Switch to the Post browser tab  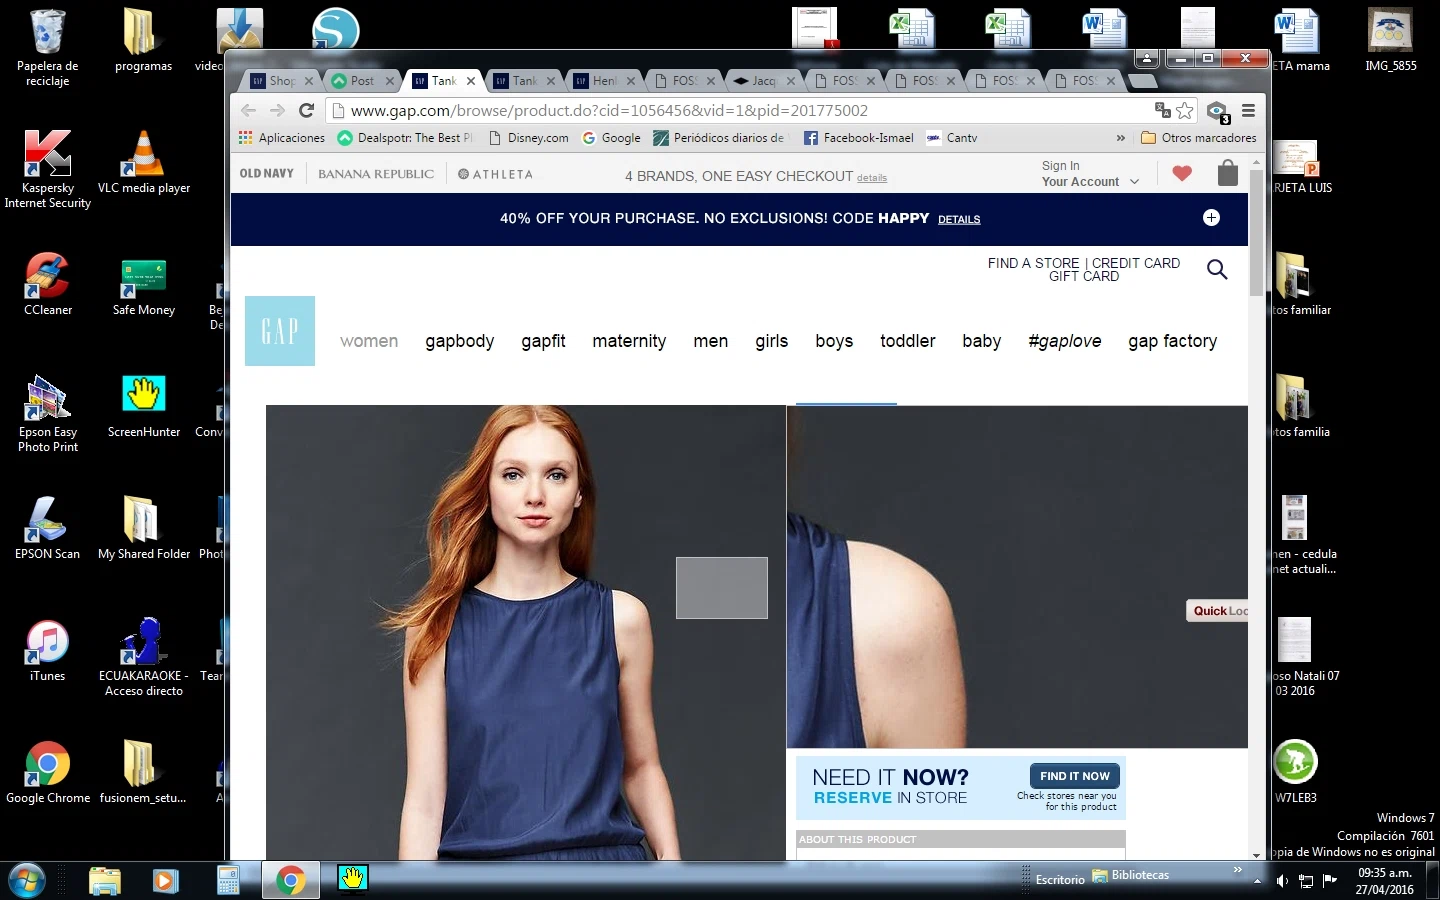pyautogui.click(x=362, y=81)
